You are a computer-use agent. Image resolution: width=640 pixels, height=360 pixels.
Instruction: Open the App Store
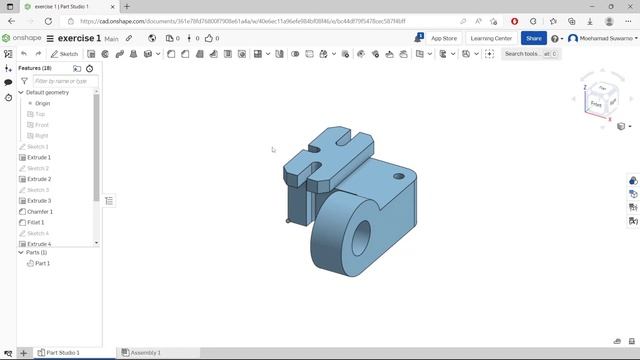click(444, 38)
